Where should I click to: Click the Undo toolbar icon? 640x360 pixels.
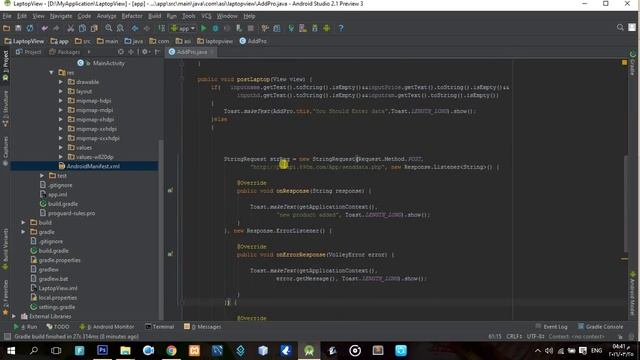(x=44, y=28)
